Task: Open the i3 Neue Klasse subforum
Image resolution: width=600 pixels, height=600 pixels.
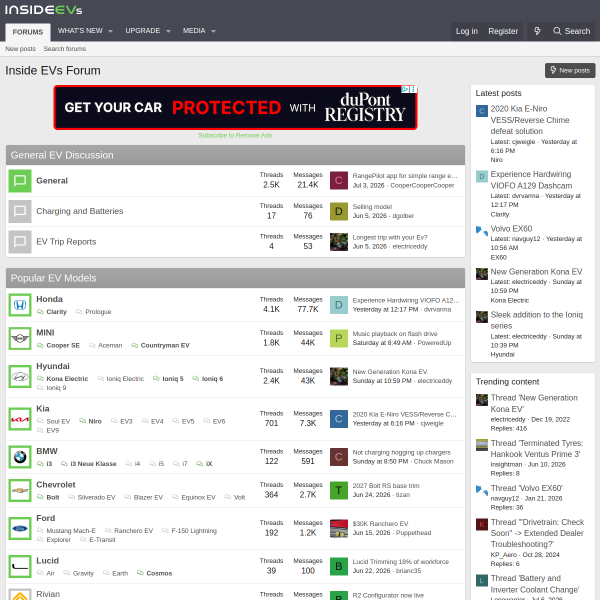Action: point(93,463)
